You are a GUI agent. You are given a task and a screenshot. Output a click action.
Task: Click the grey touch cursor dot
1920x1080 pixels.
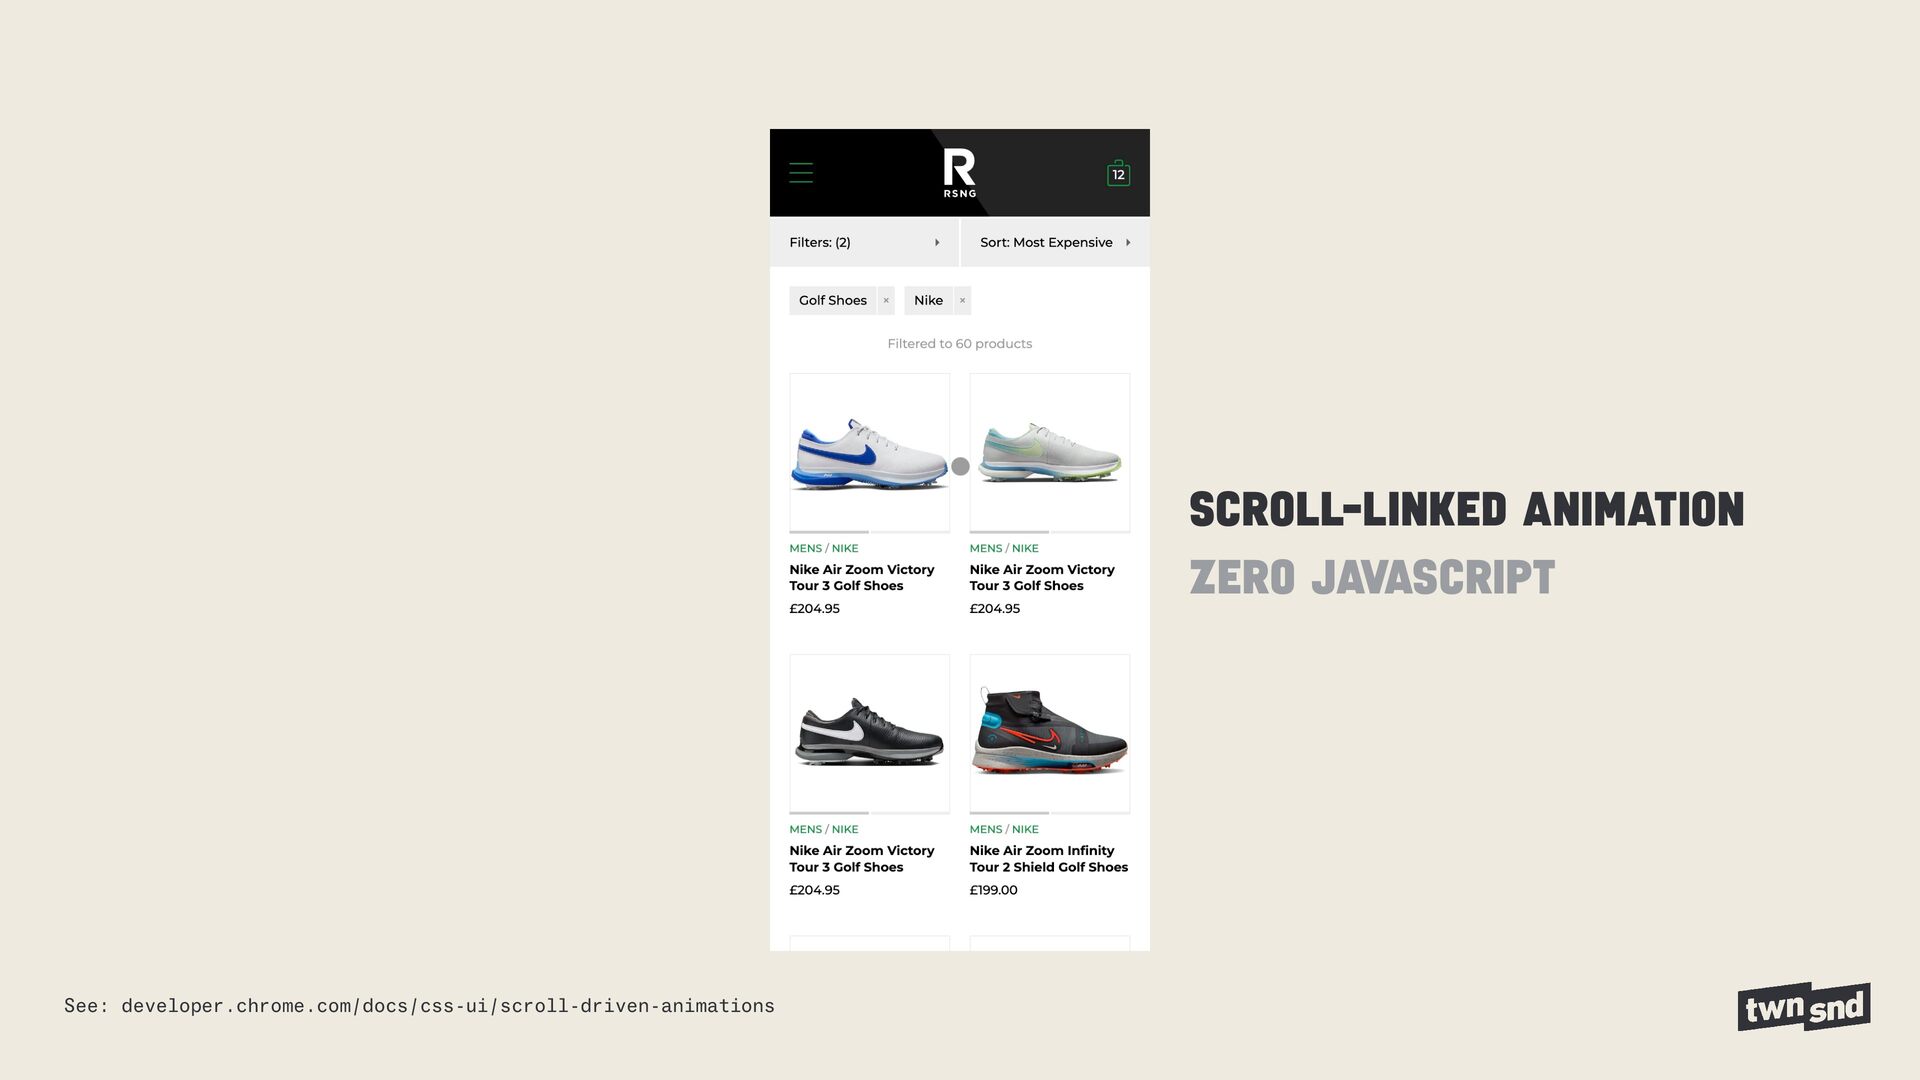[x=960, y=466]
